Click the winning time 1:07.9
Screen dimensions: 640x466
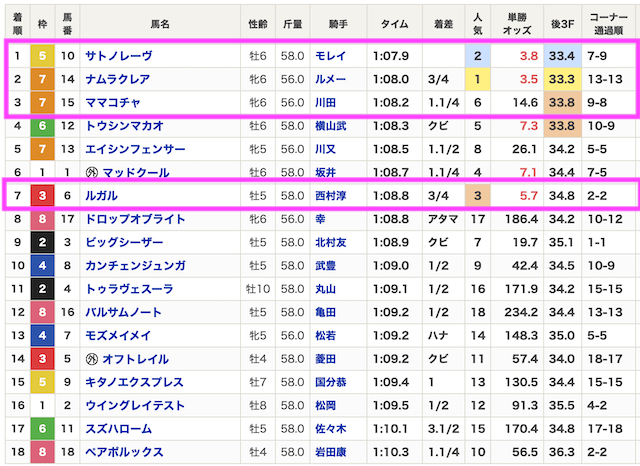coord(391,56)
